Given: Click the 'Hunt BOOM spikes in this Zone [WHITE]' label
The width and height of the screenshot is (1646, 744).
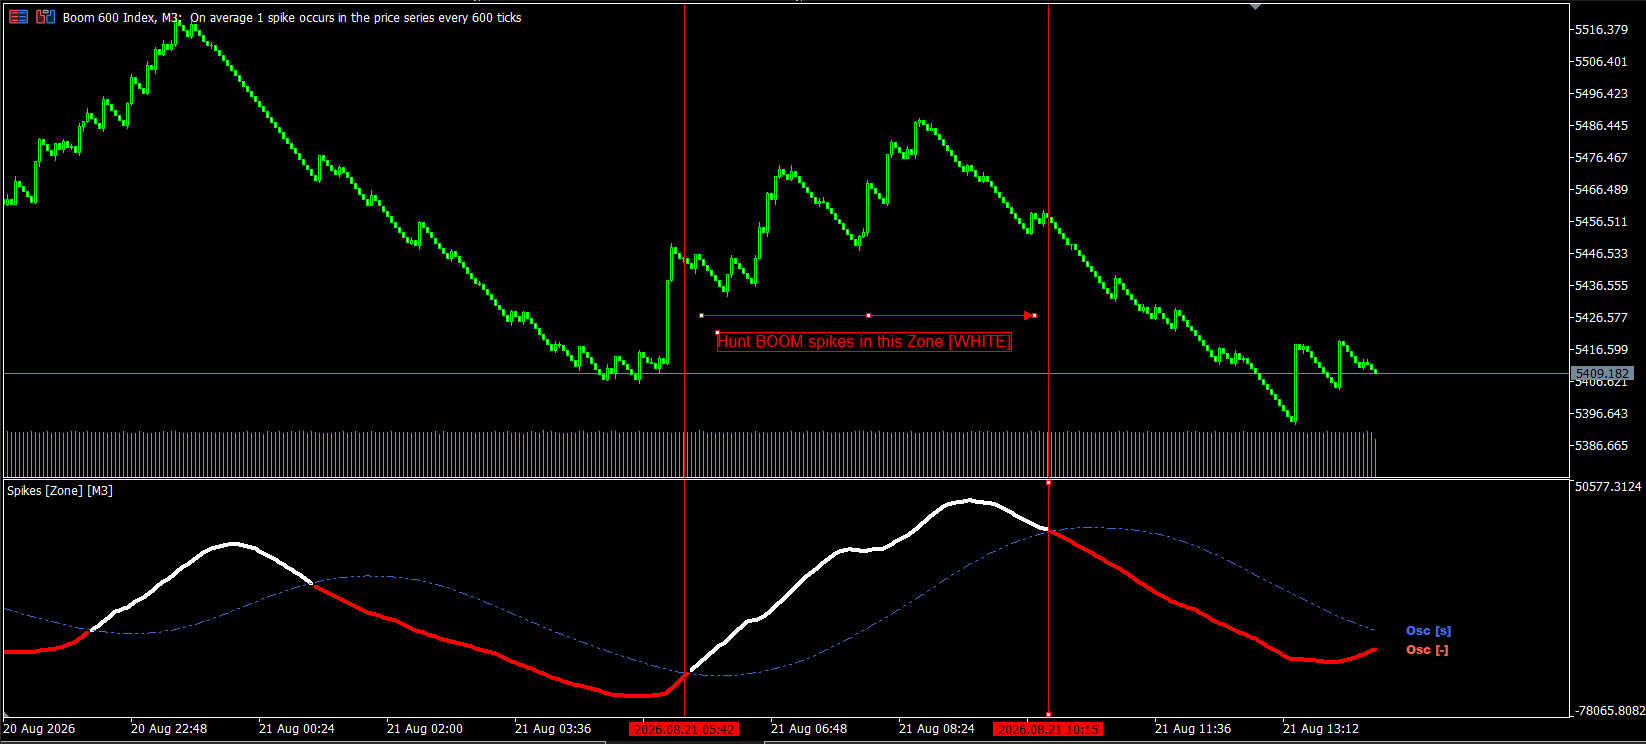Looking at the screenshot, I should 864,342.
